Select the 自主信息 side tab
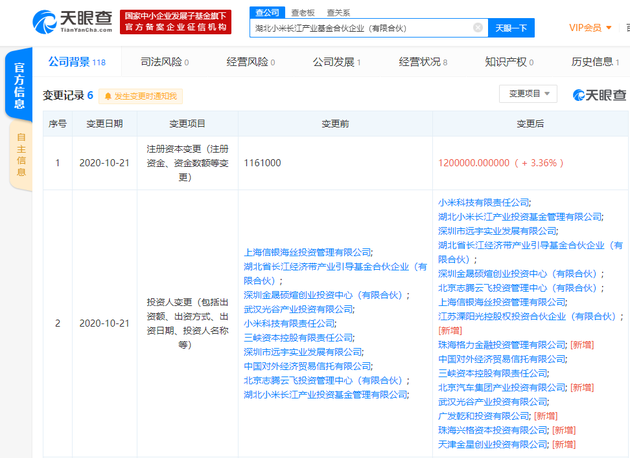Screen dimensions: 630x458 pos(21,155)
